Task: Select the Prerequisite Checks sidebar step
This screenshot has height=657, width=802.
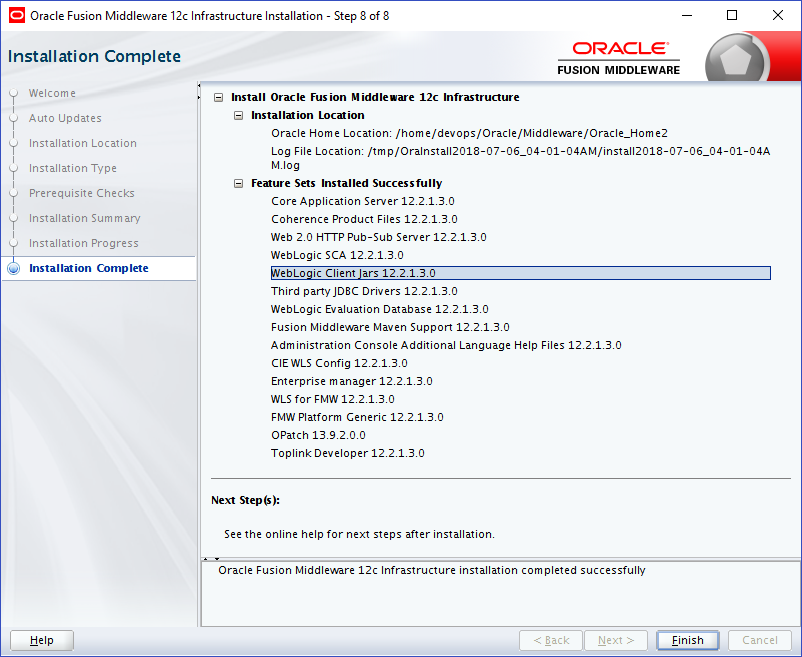Action: click(82, 193)
